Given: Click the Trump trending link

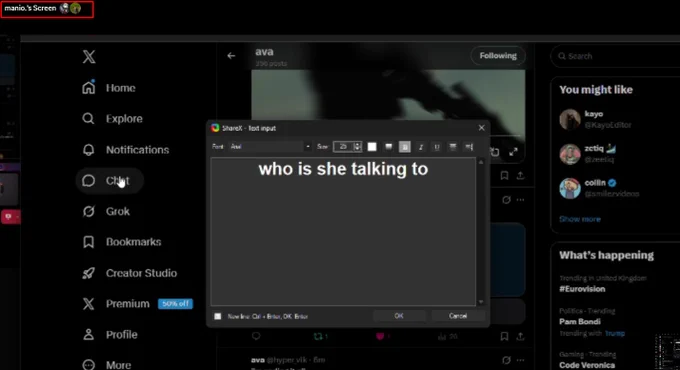Looking at the screenshot, I should tap(615, 333).
